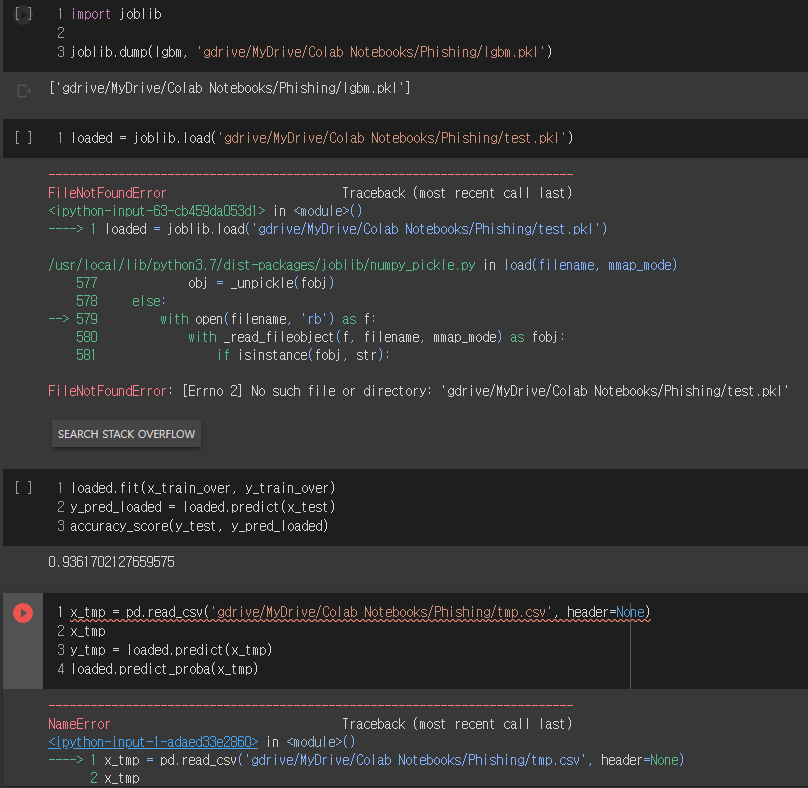The height and width of the screenshot is (788, 808).
Task: Open the ipython-input-1-adaed33e2860 traceback link
Action: tap(152, 741)
